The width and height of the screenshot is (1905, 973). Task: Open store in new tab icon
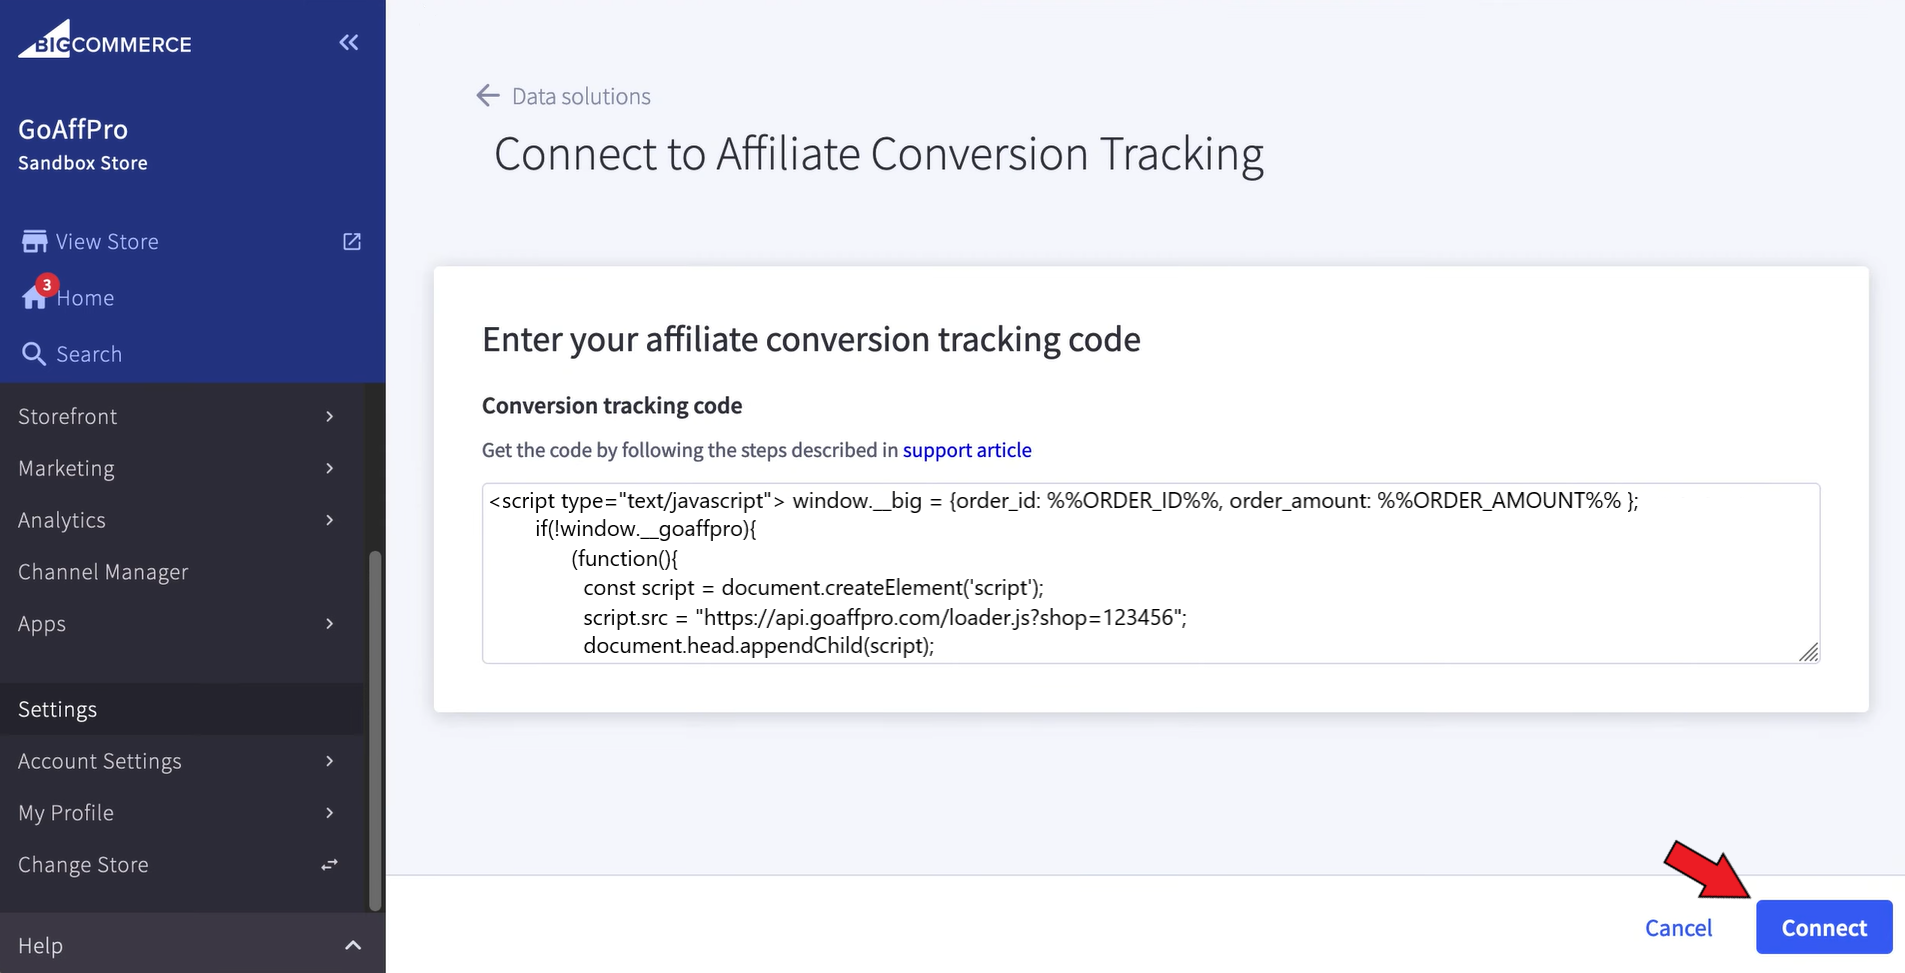pos(352,242)
